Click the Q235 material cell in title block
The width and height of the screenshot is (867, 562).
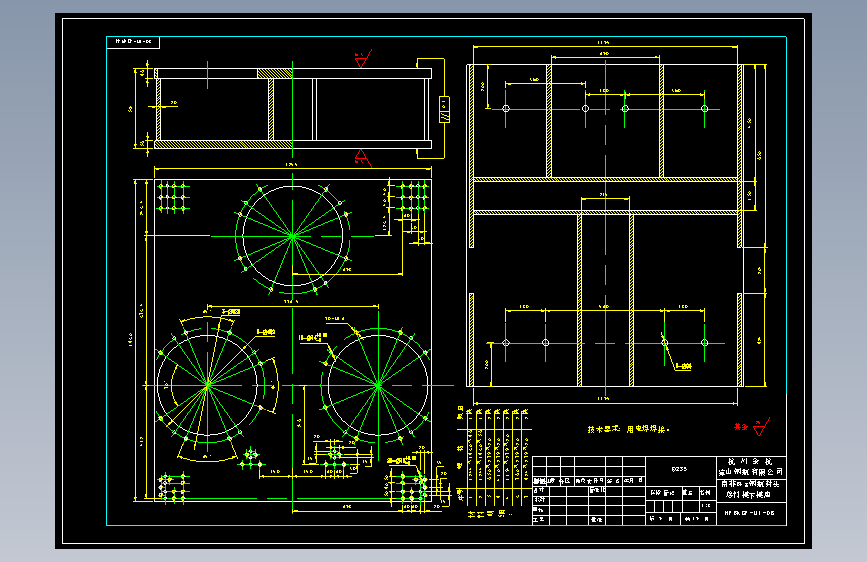tap(680, 470)
